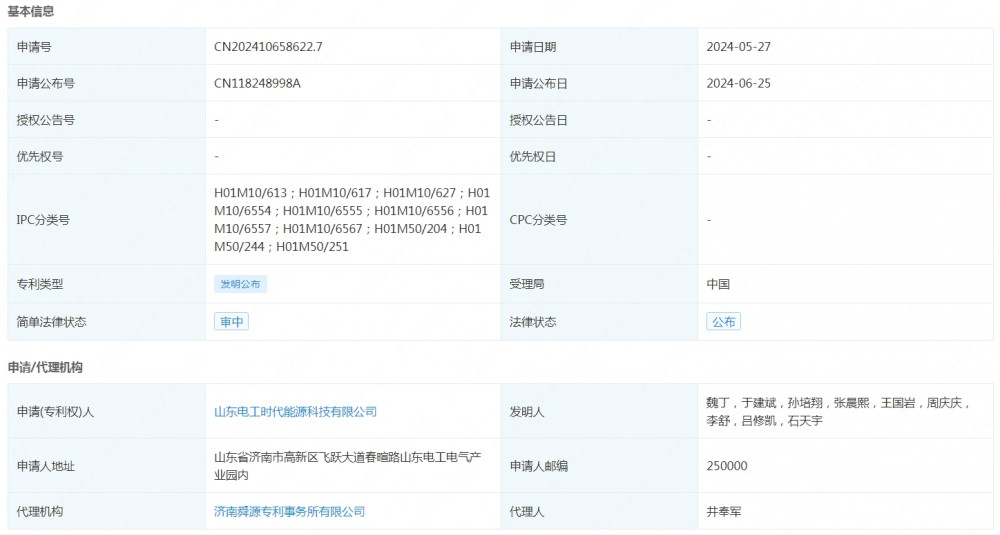Click the 审中 legal status tag
Image resolution: width=1000 pixels, height=535 pixels.
[231, 322]
